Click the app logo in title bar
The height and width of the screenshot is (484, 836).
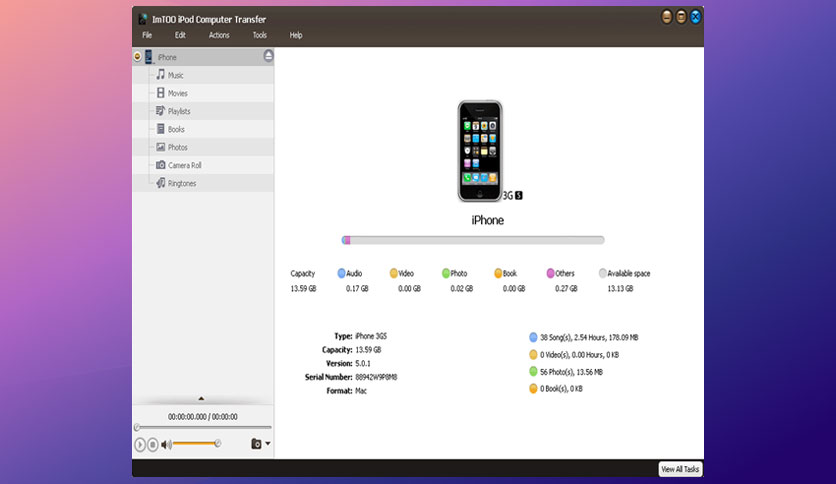click(x=143, y=19)
